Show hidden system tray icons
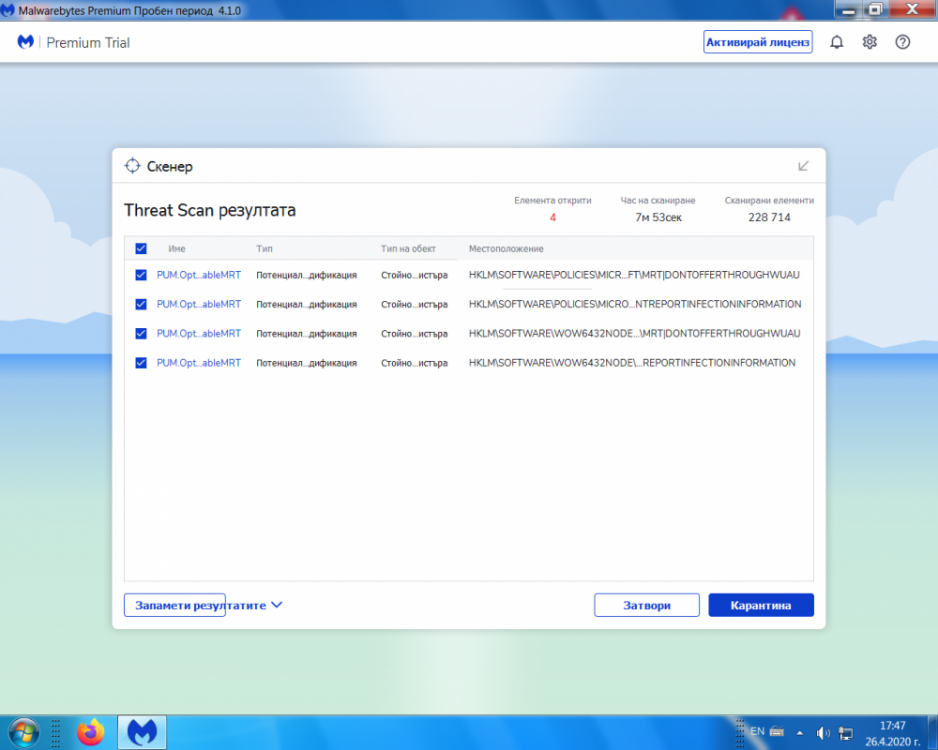Screen dimensions: 938x750 (x=800, y=733)
